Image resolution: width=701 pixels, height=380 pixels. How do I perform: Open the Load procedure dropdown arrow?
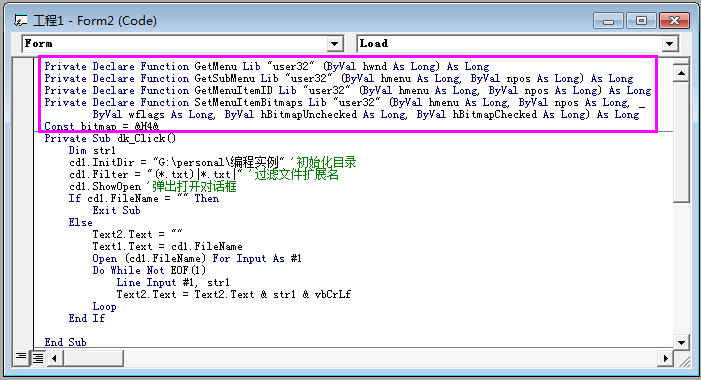click(669, 44)
